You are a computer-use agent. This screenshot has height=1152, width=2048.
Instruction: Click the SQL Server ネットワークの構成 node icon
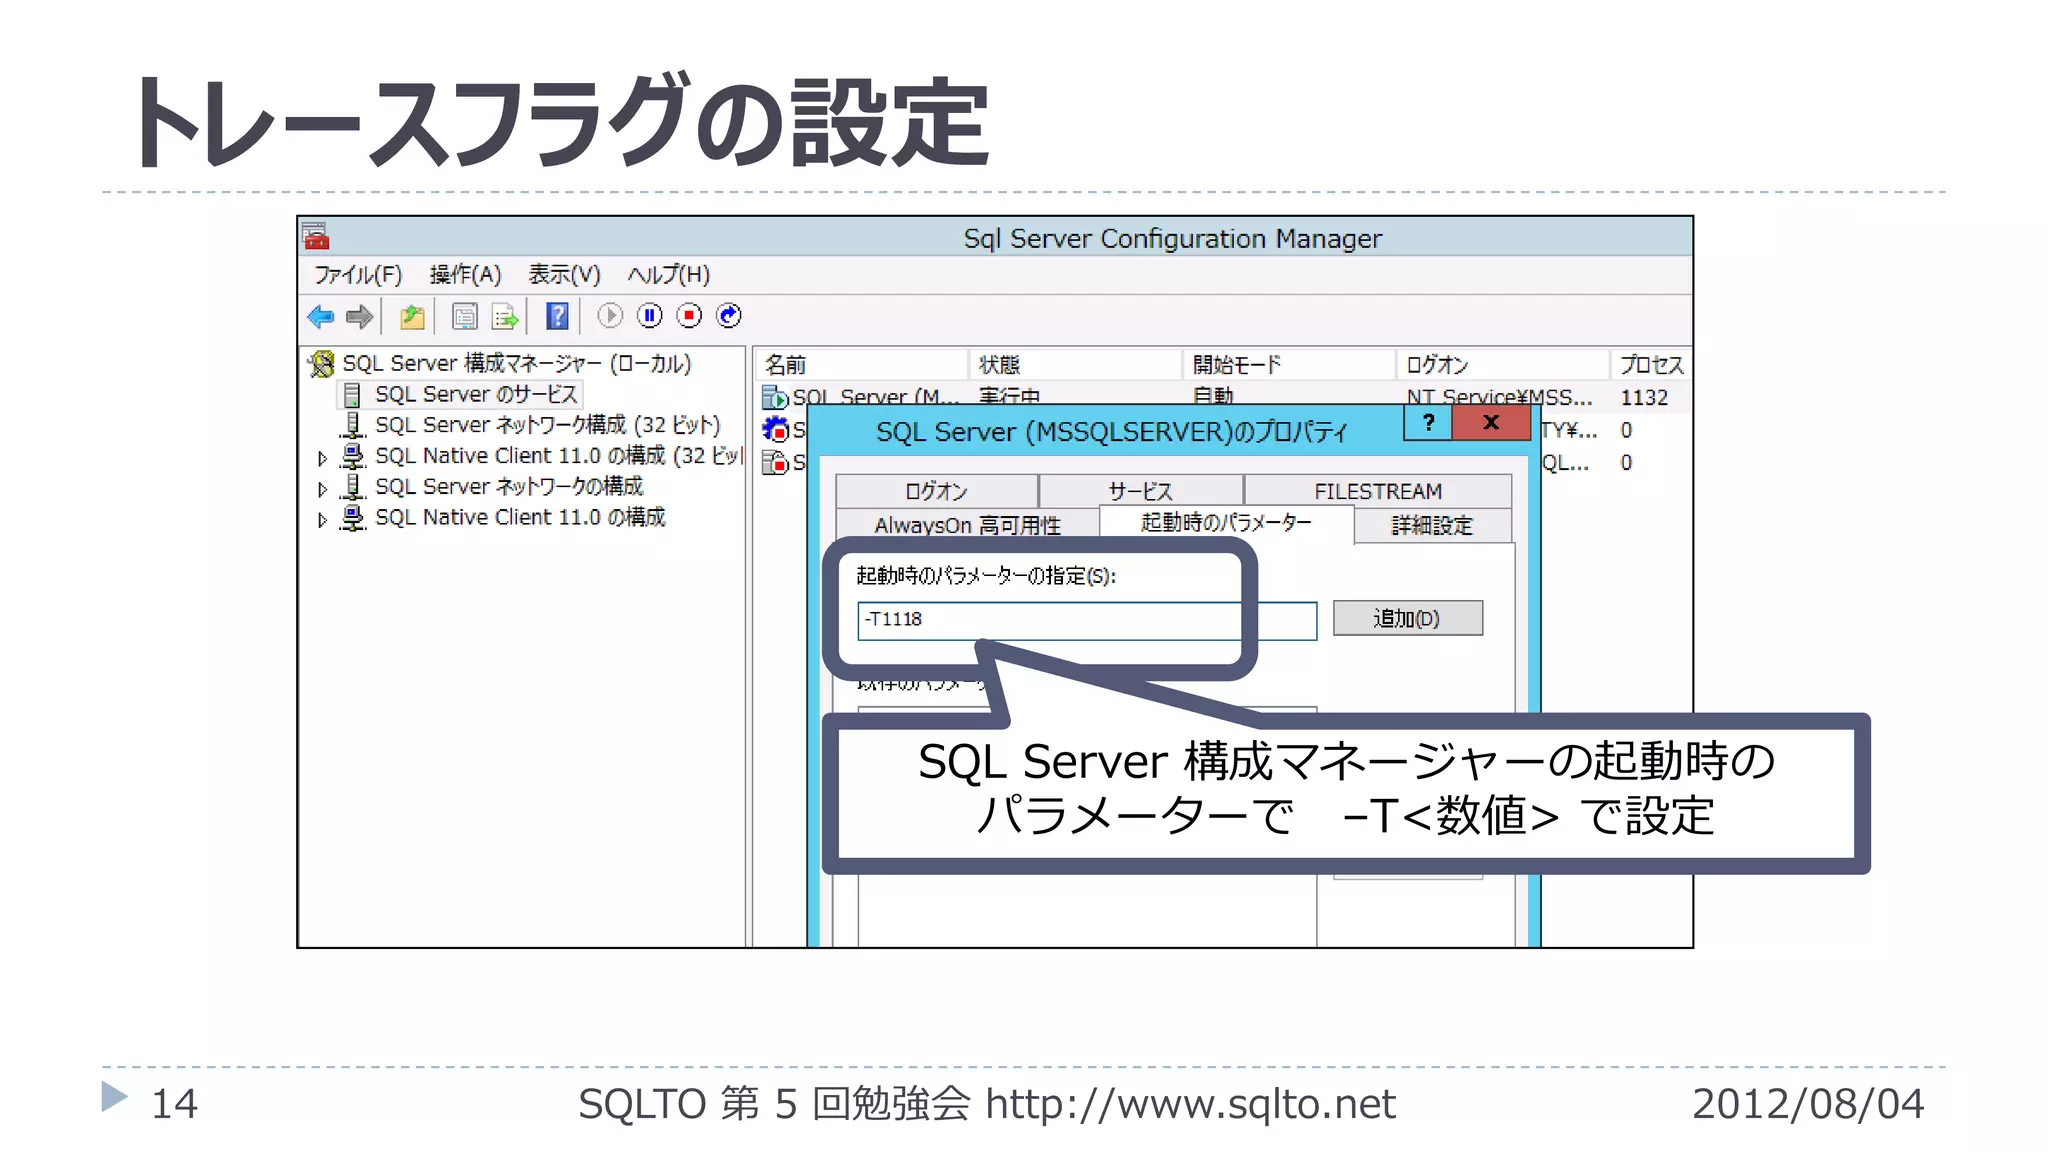[x=352, y=488]
